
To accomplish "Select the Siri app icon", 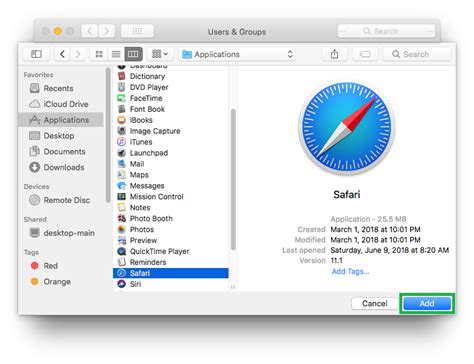I will [122, 284].
